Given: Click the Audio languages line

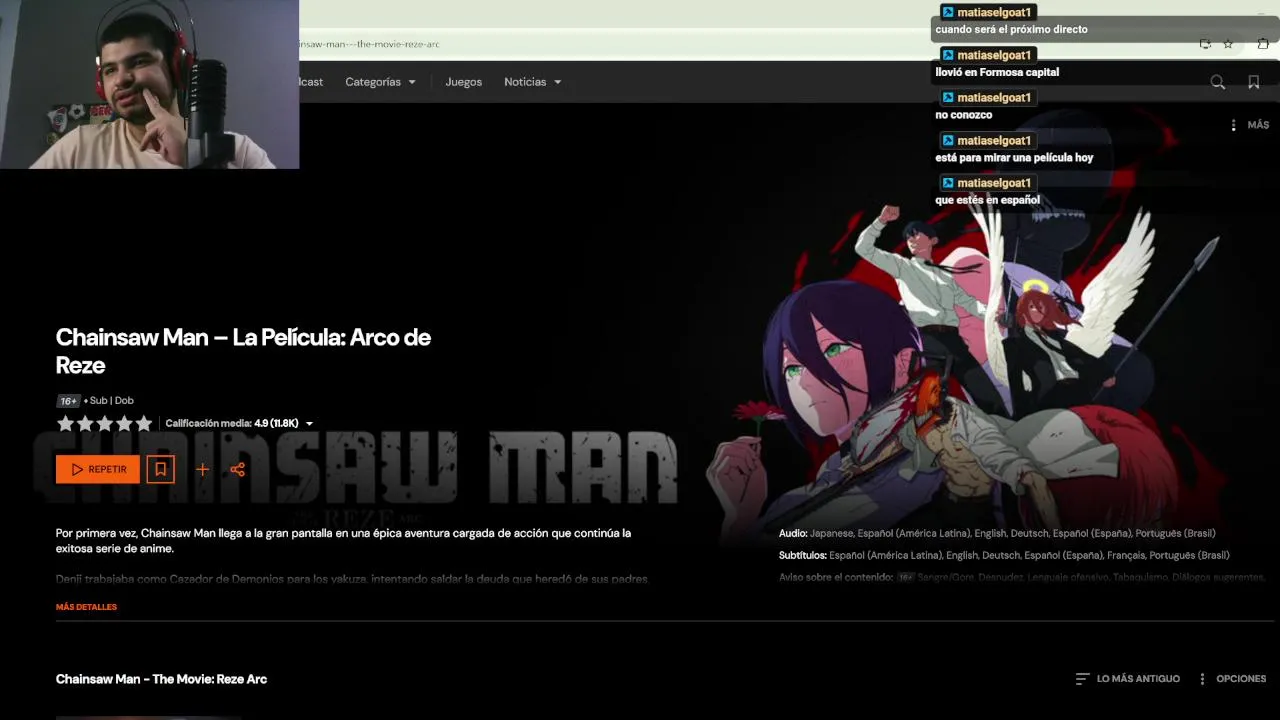Looking at the screenshot, I should coord(997,533).
